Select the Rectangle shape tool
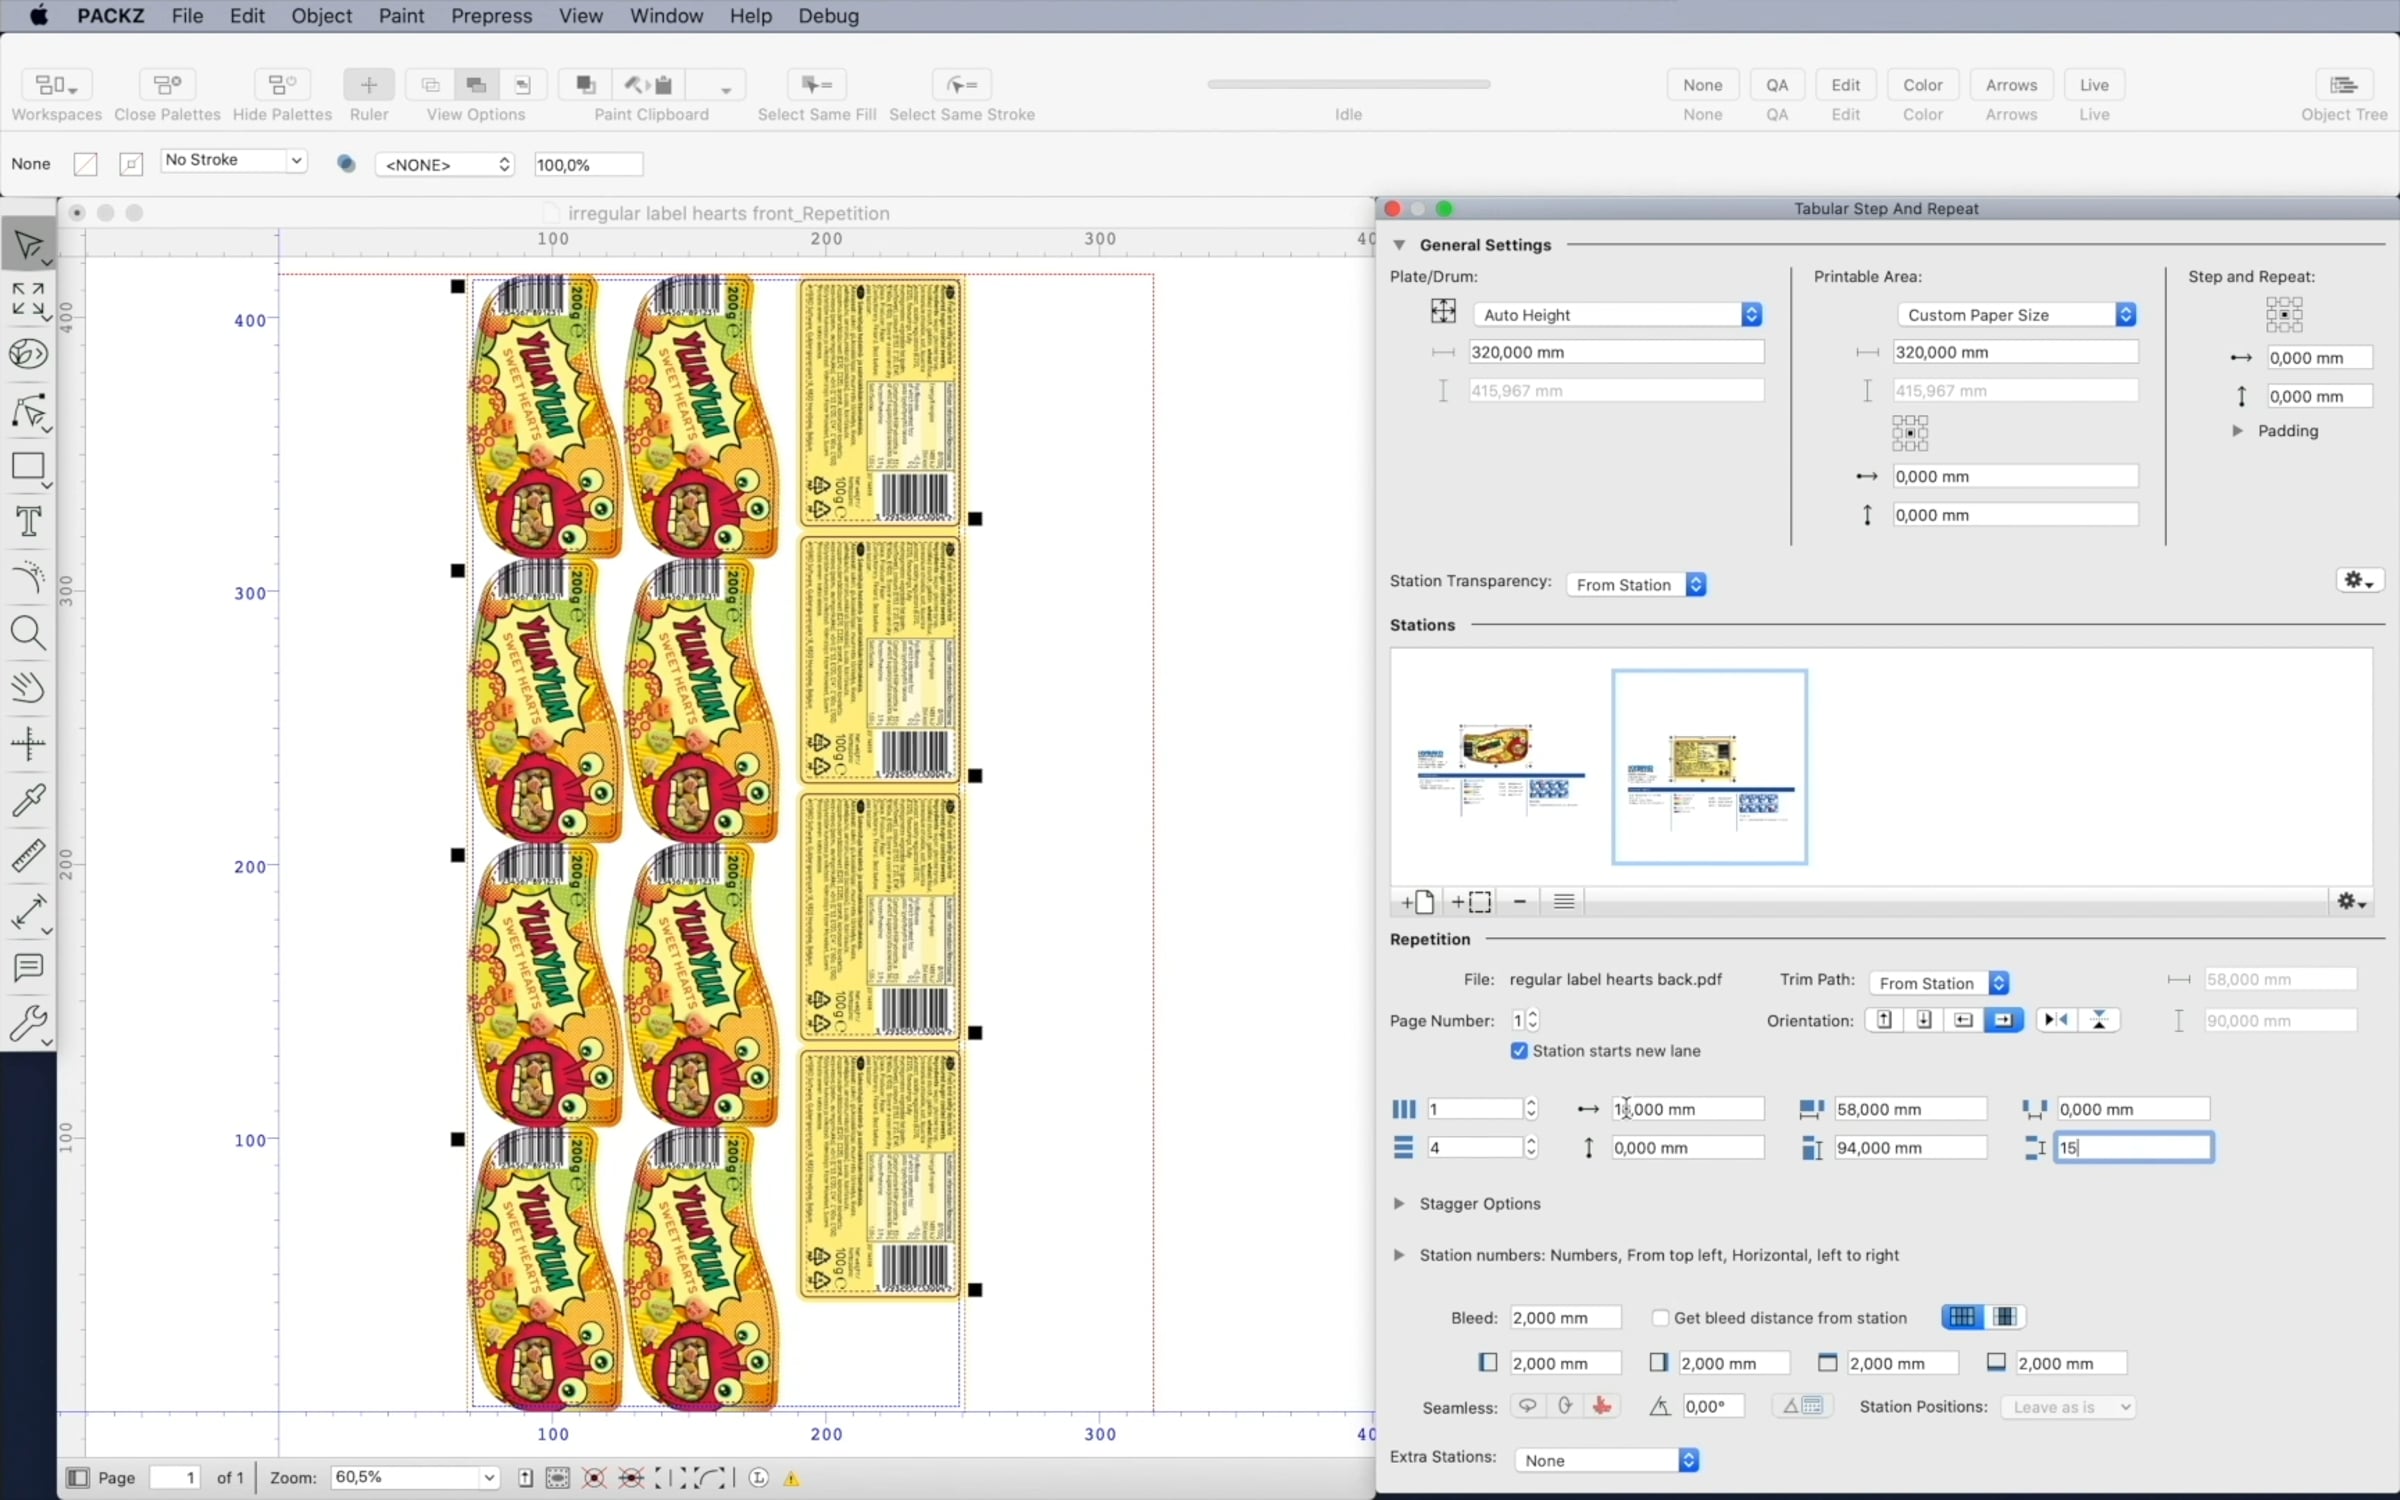Viewport: 2400px width, 1500px height. point(28,466)
